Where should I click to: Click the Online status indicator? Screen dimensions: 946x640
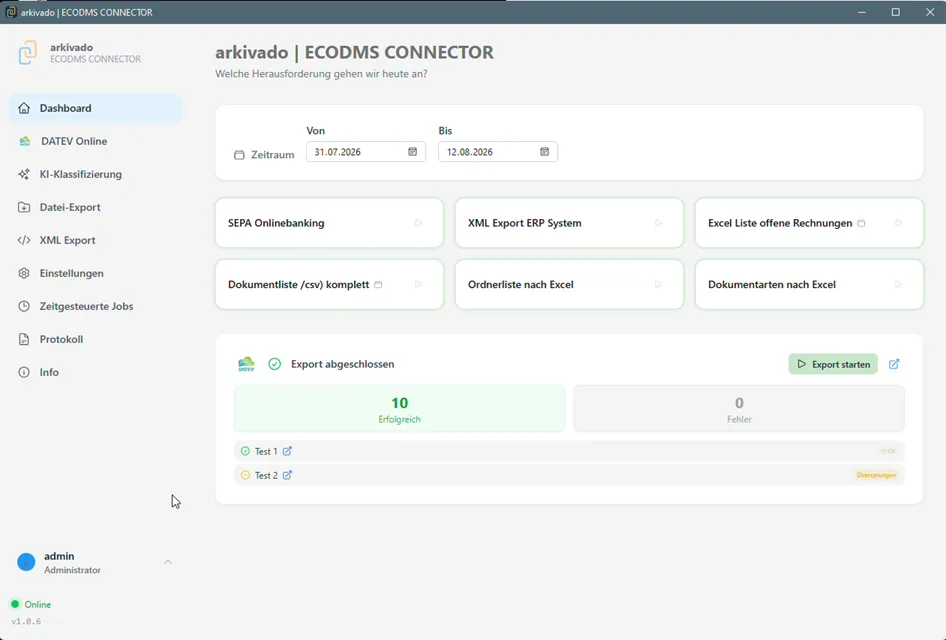tap(31, 604)
